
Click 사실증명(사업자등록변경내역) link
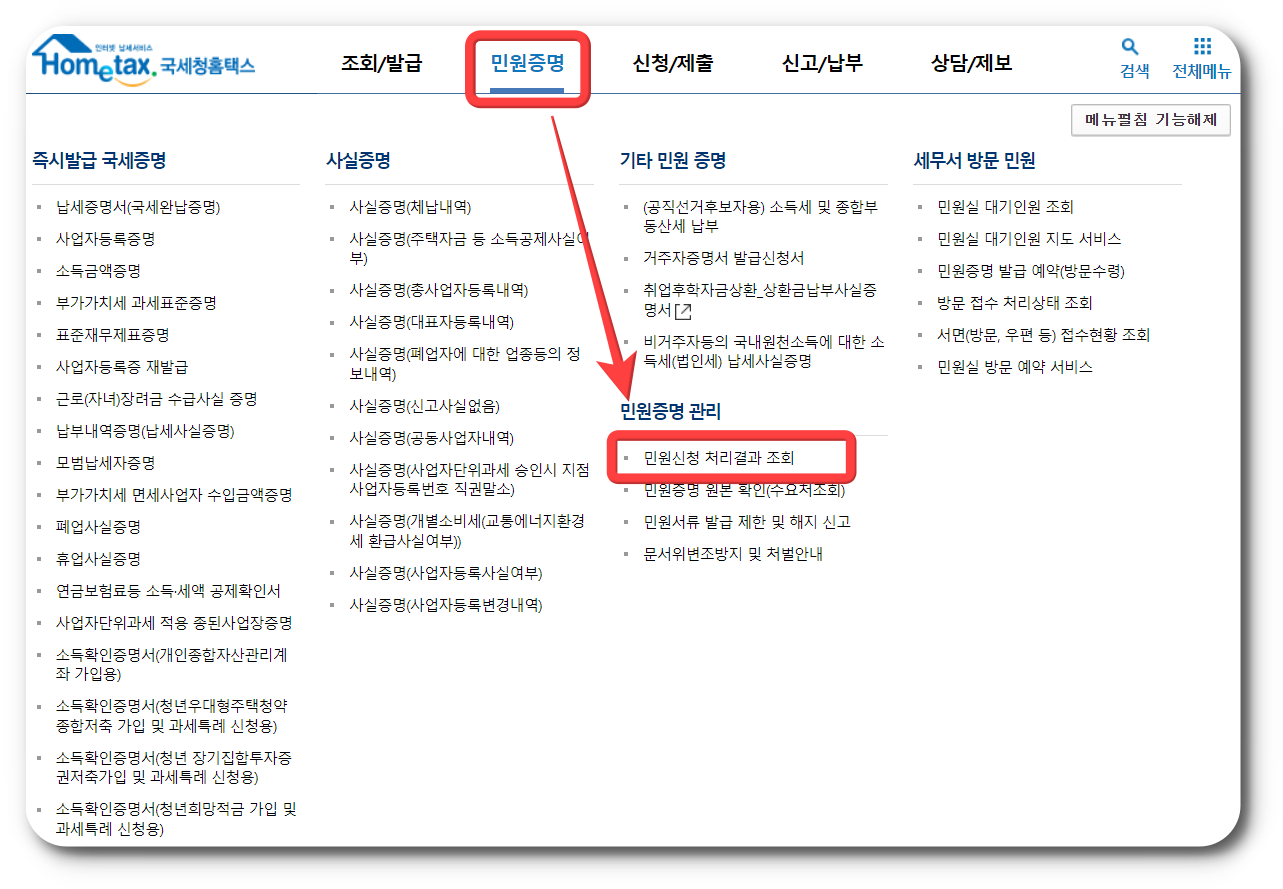(445, 604)
